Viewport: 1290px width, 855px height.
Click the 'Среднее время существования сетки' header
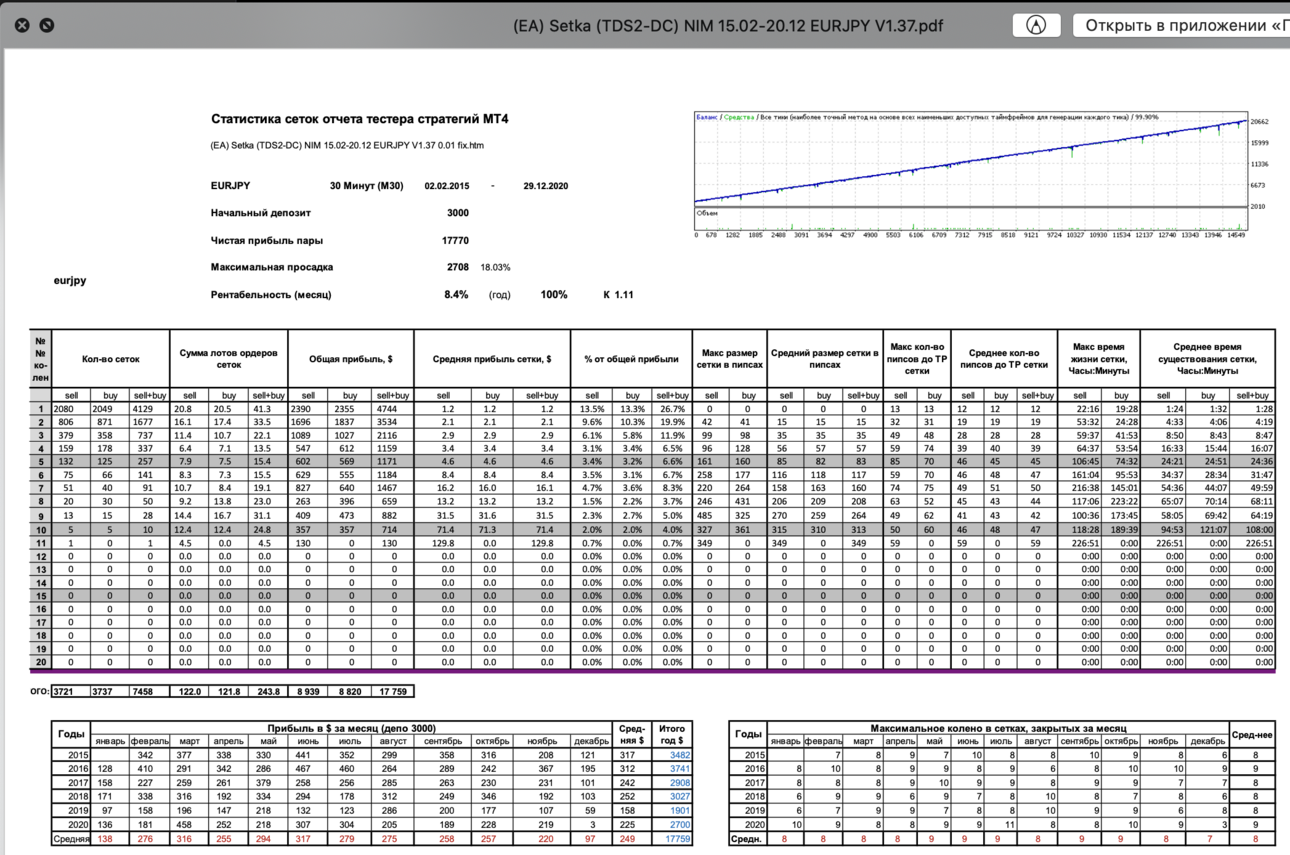pos(1207,359)
